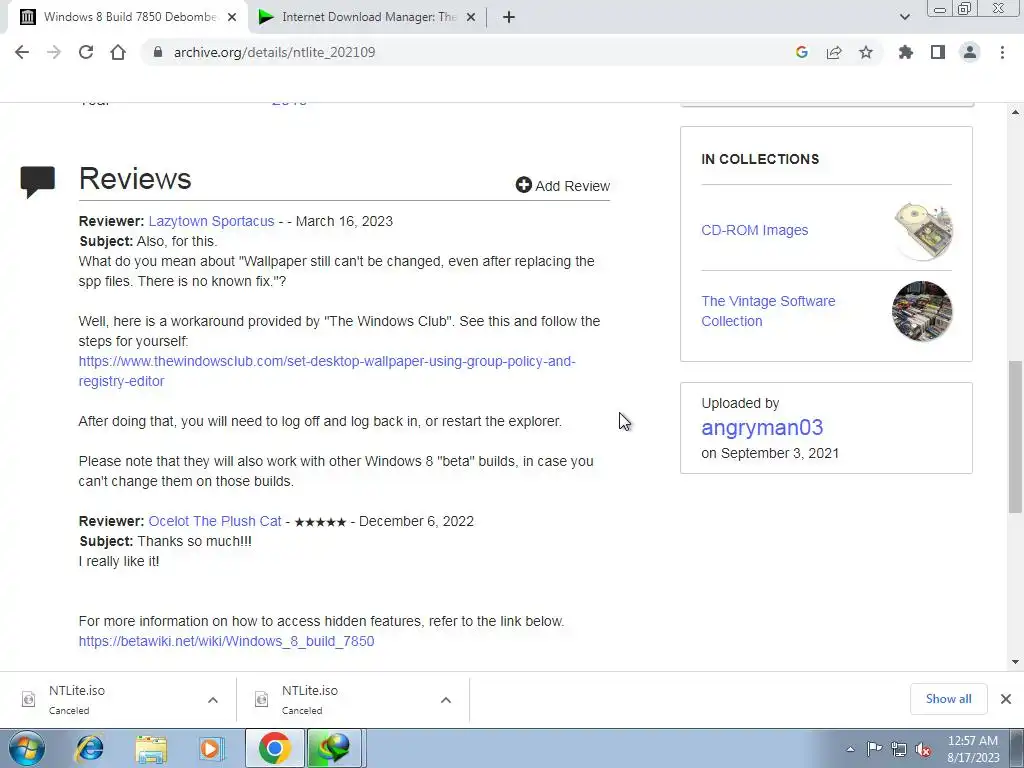This screenshot has width=1024, height=768.
Task: Click the Vintage Software Collection thumbnail
Action: [x=922, y=311]
